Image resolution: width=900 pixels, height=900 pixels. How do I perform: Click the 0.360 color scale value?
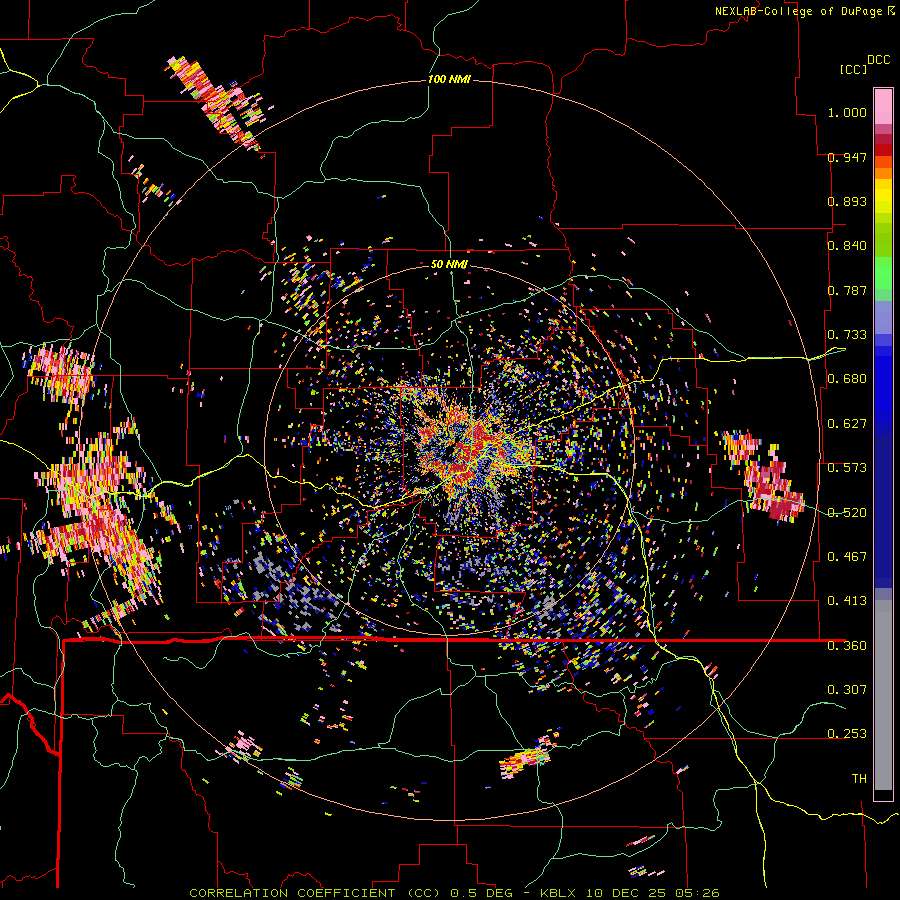(x=847, y=646)
